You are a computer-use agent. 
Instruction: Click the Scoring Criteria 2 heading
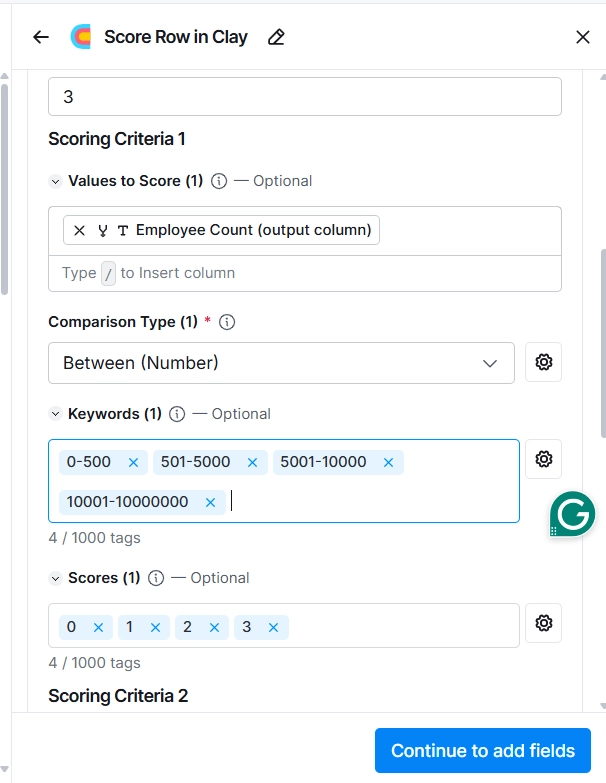(x=118, y=696)
